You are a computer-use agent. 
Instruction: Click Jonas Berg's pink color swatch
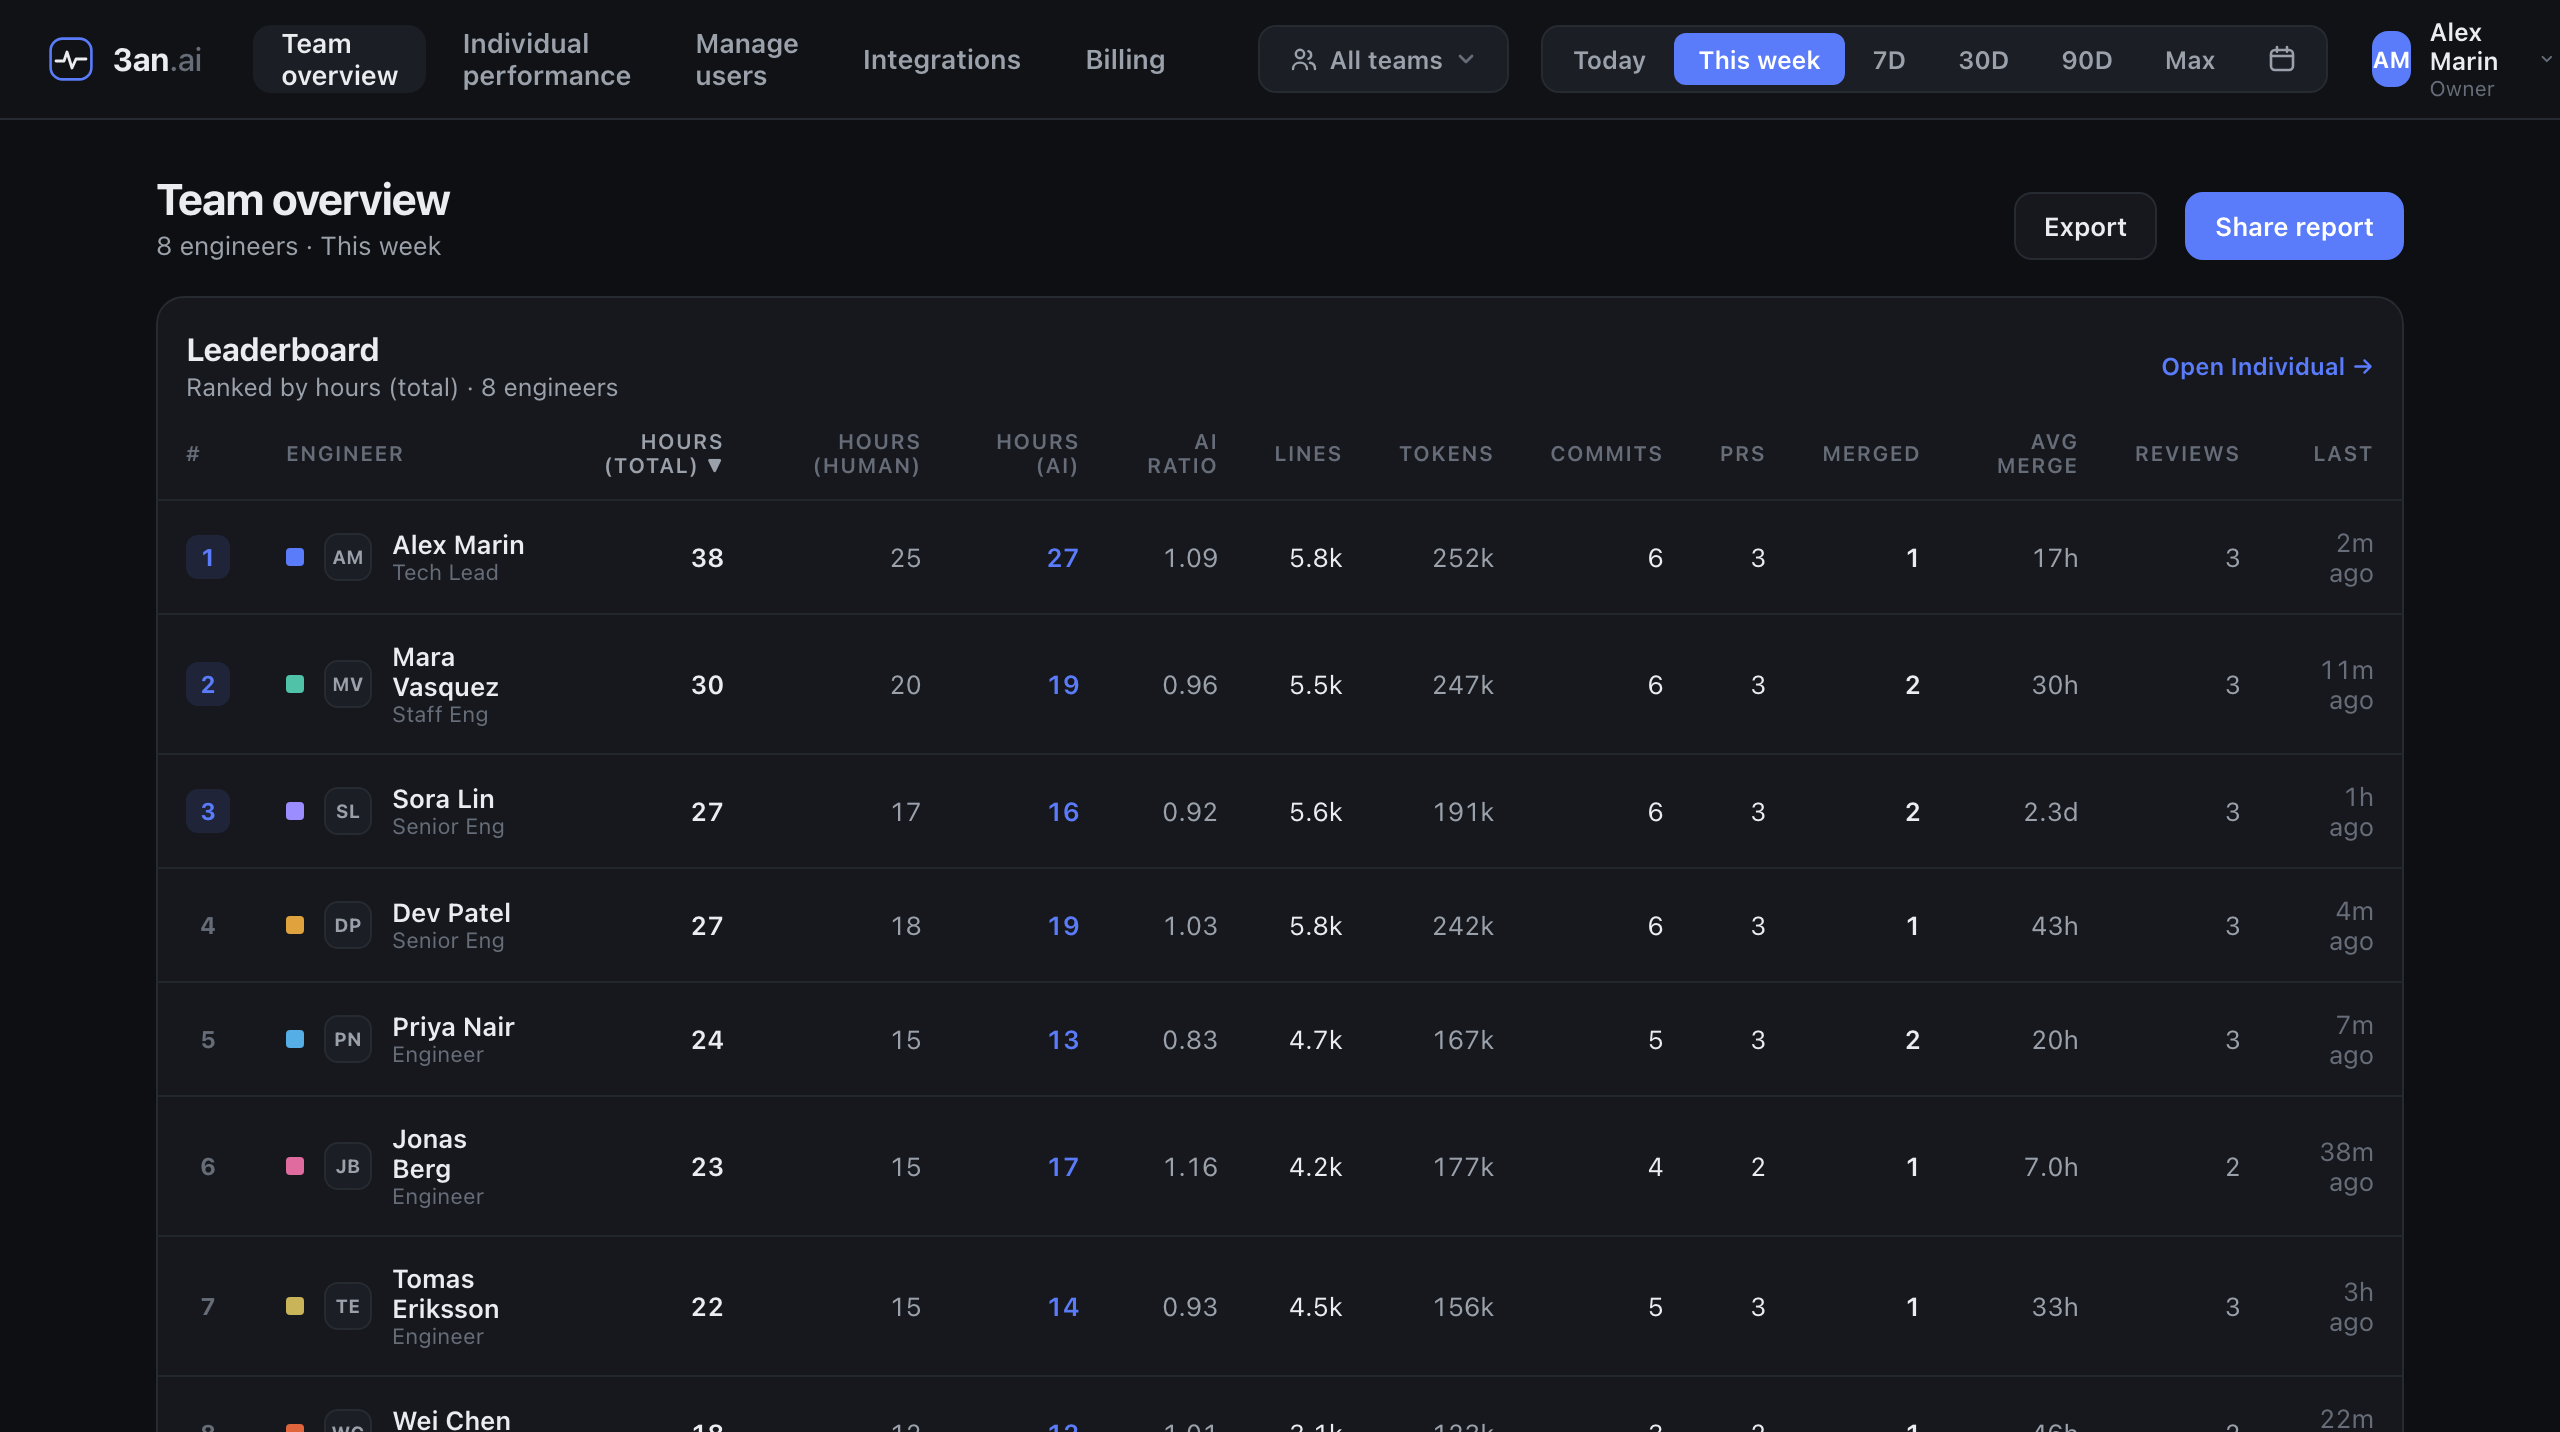tap(295, 1166)
